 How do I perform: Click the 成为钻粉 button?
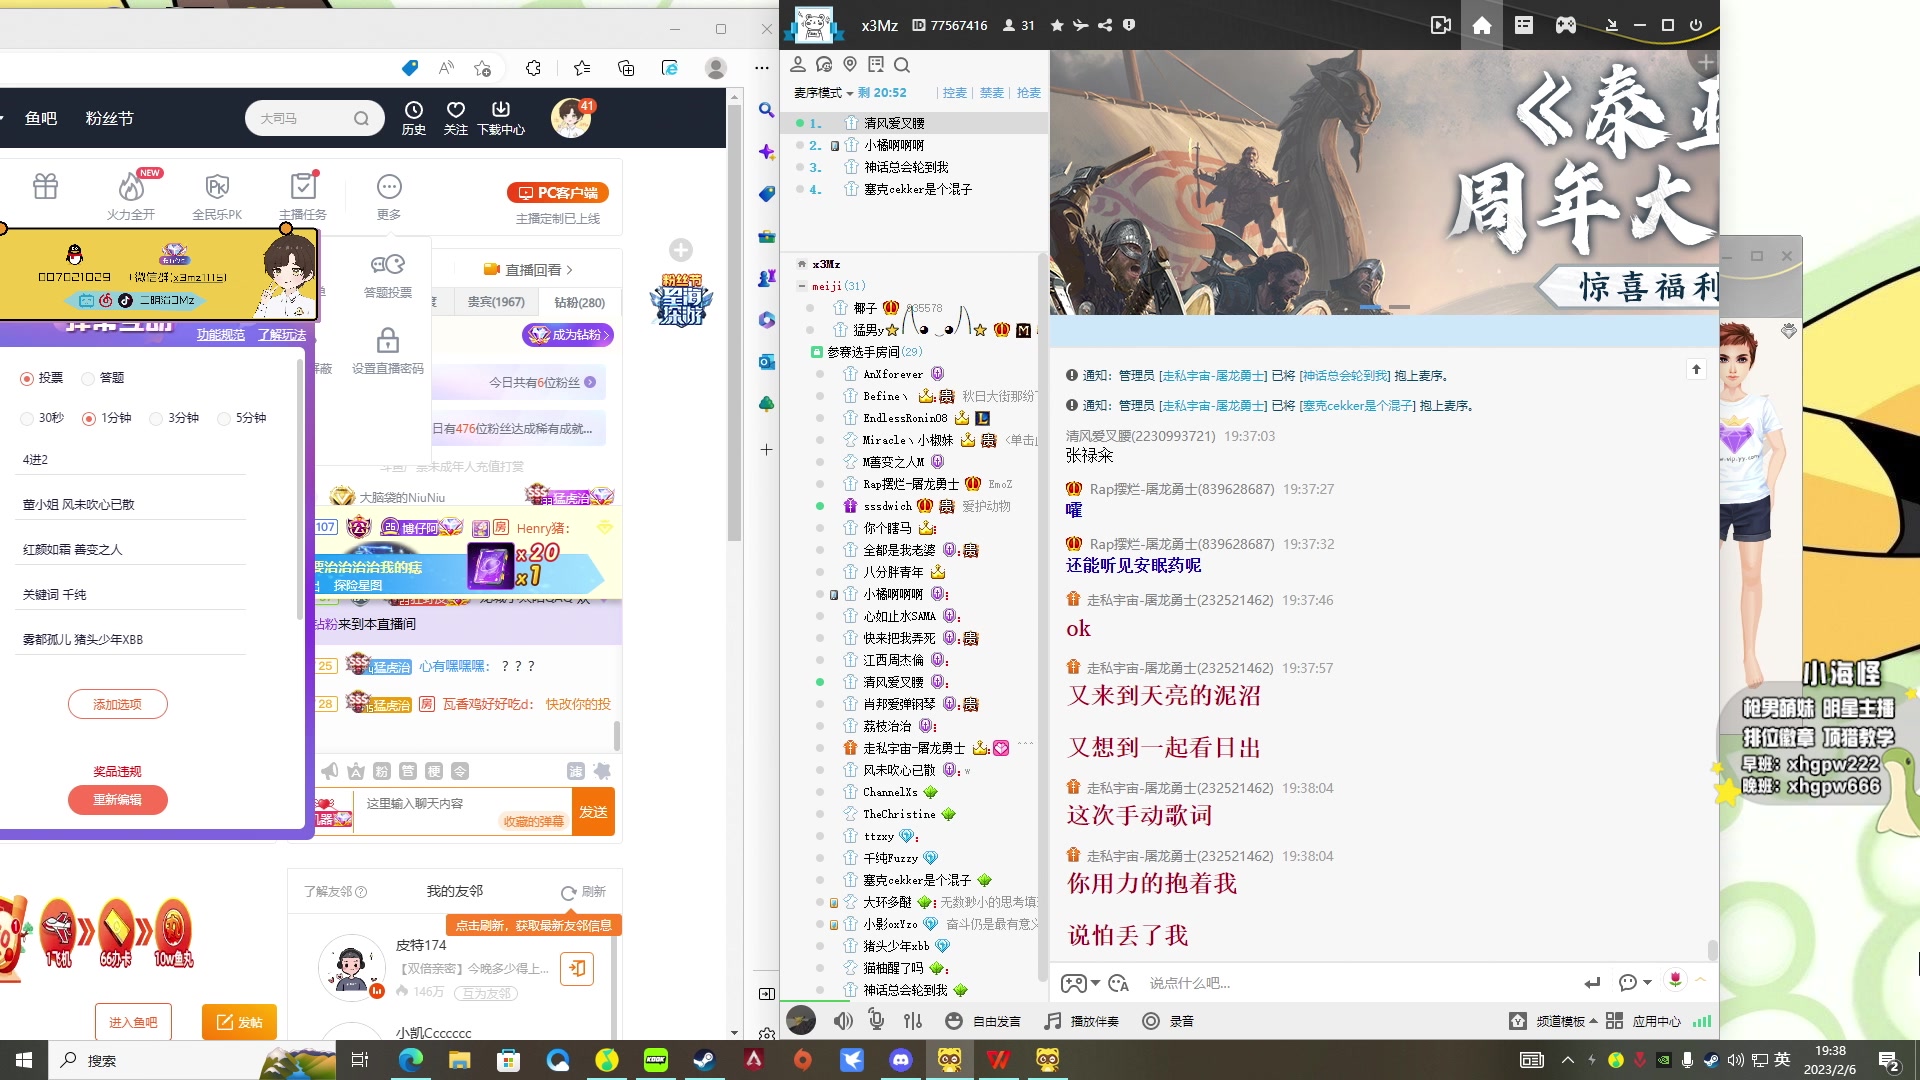(567, 335)
